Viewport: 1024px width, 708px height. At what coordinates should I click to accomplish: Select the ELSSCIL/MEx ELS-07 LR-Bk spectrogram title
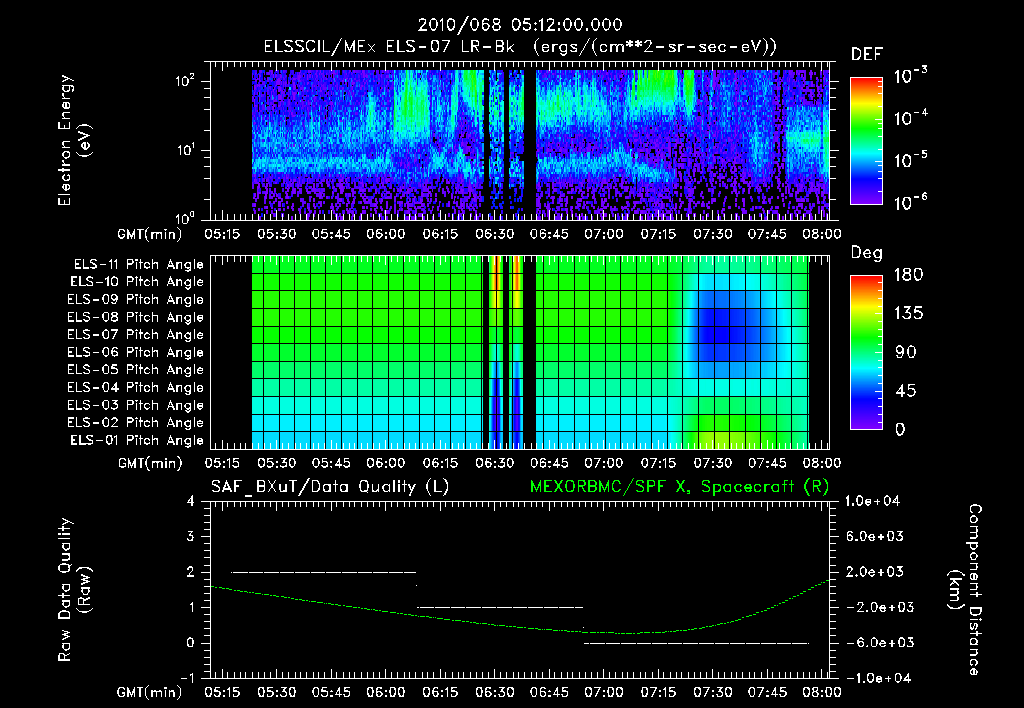click(520, 47)
